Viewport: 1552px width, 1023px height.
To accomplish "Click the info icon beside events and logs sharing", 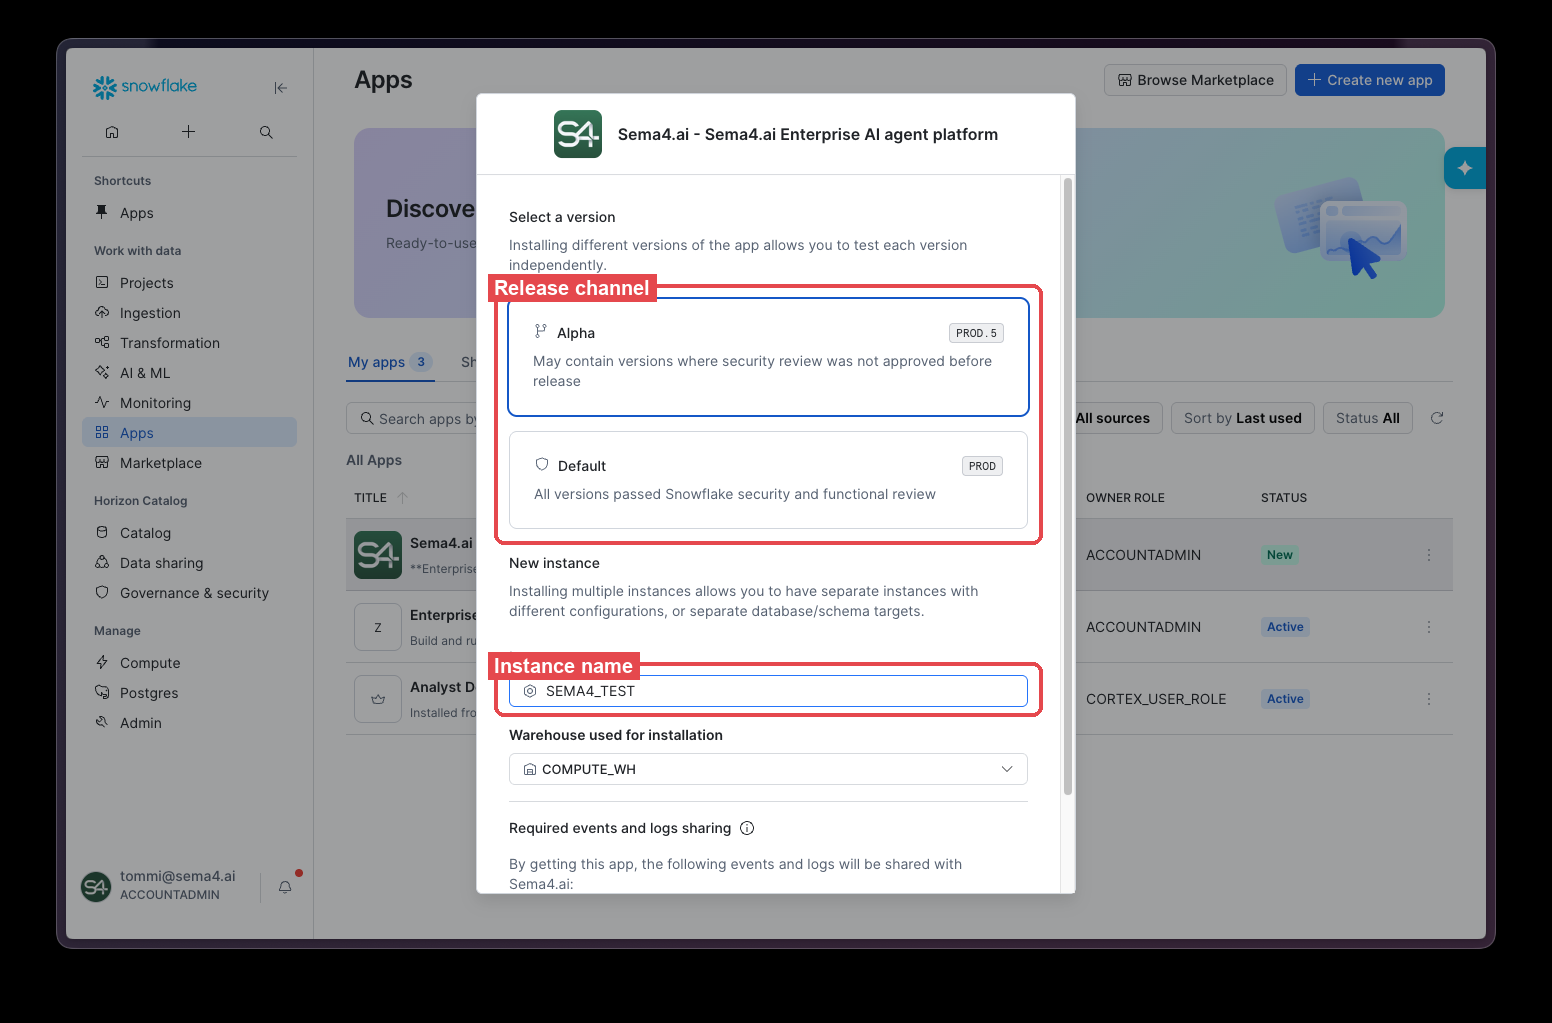I will [x=747, y=828].
